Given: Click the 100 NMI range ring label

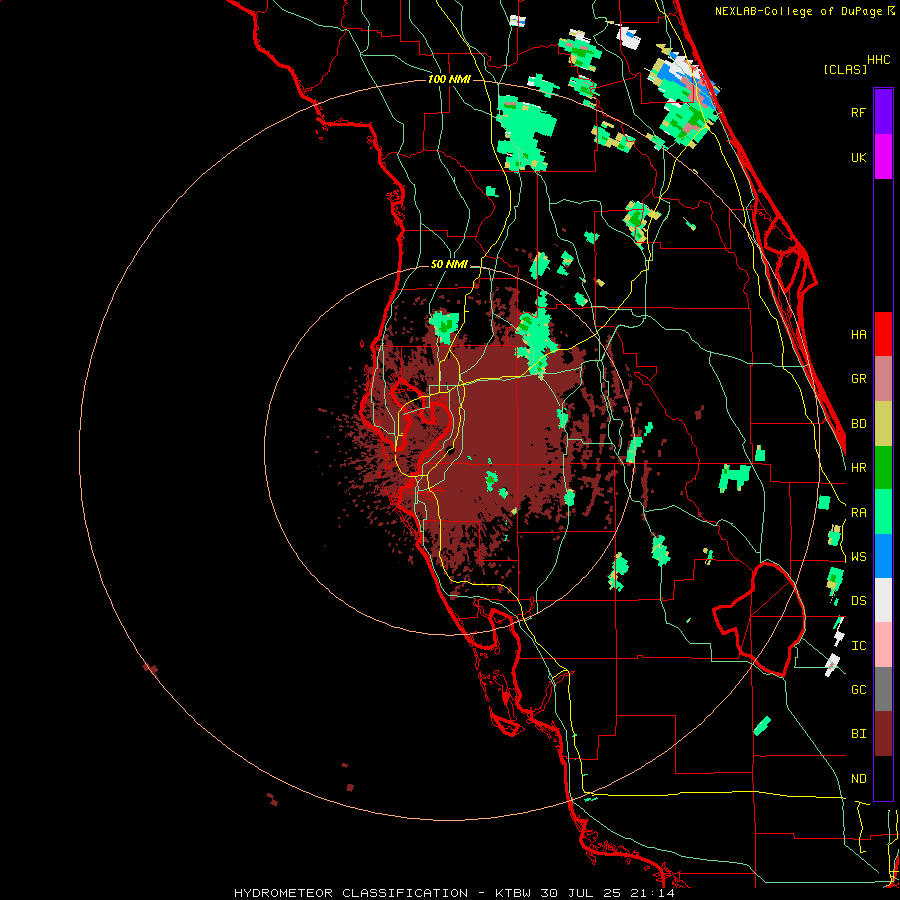Looking at the screenshot, I should [x=449, y=79].
